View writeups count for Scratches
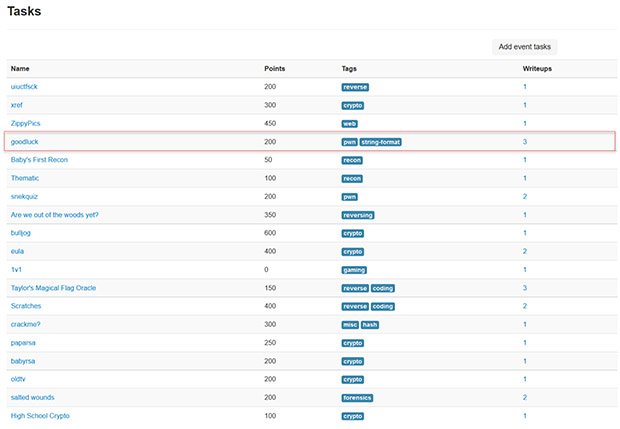This screenshot has width=620, height=429. (x=525, y=306)
